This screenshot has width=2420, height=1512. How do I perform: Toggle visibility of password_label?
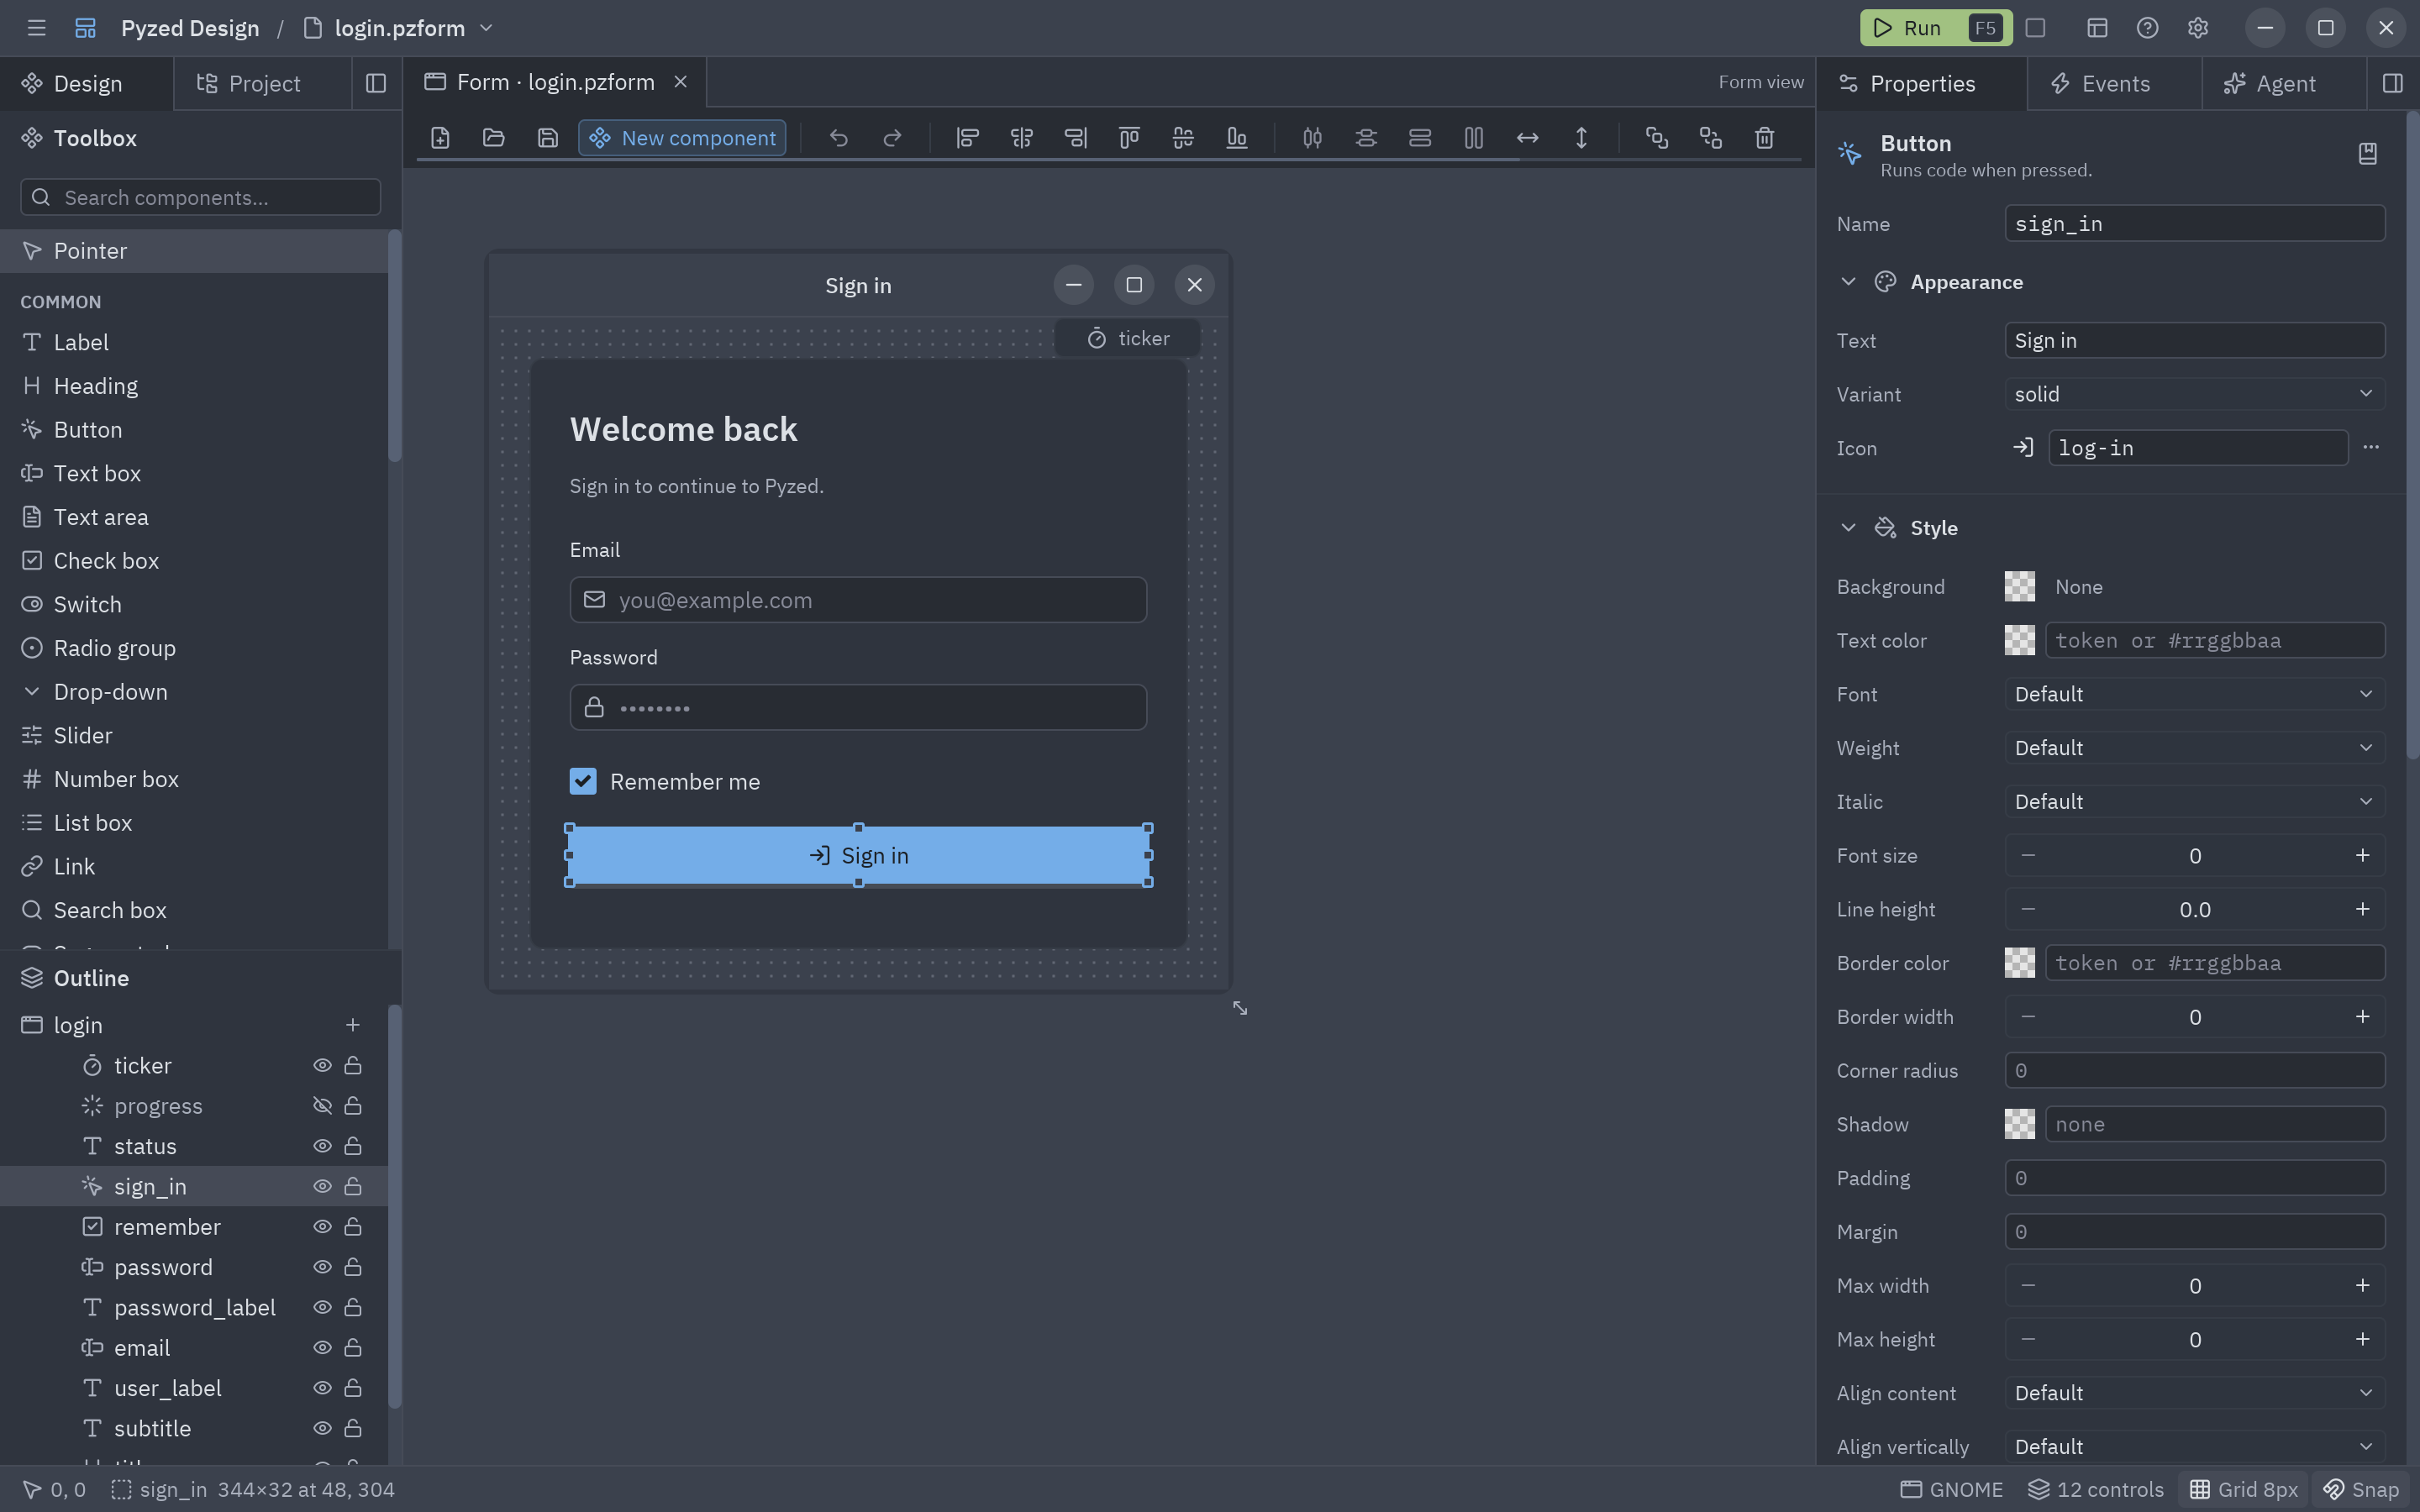click(322, 1307)
